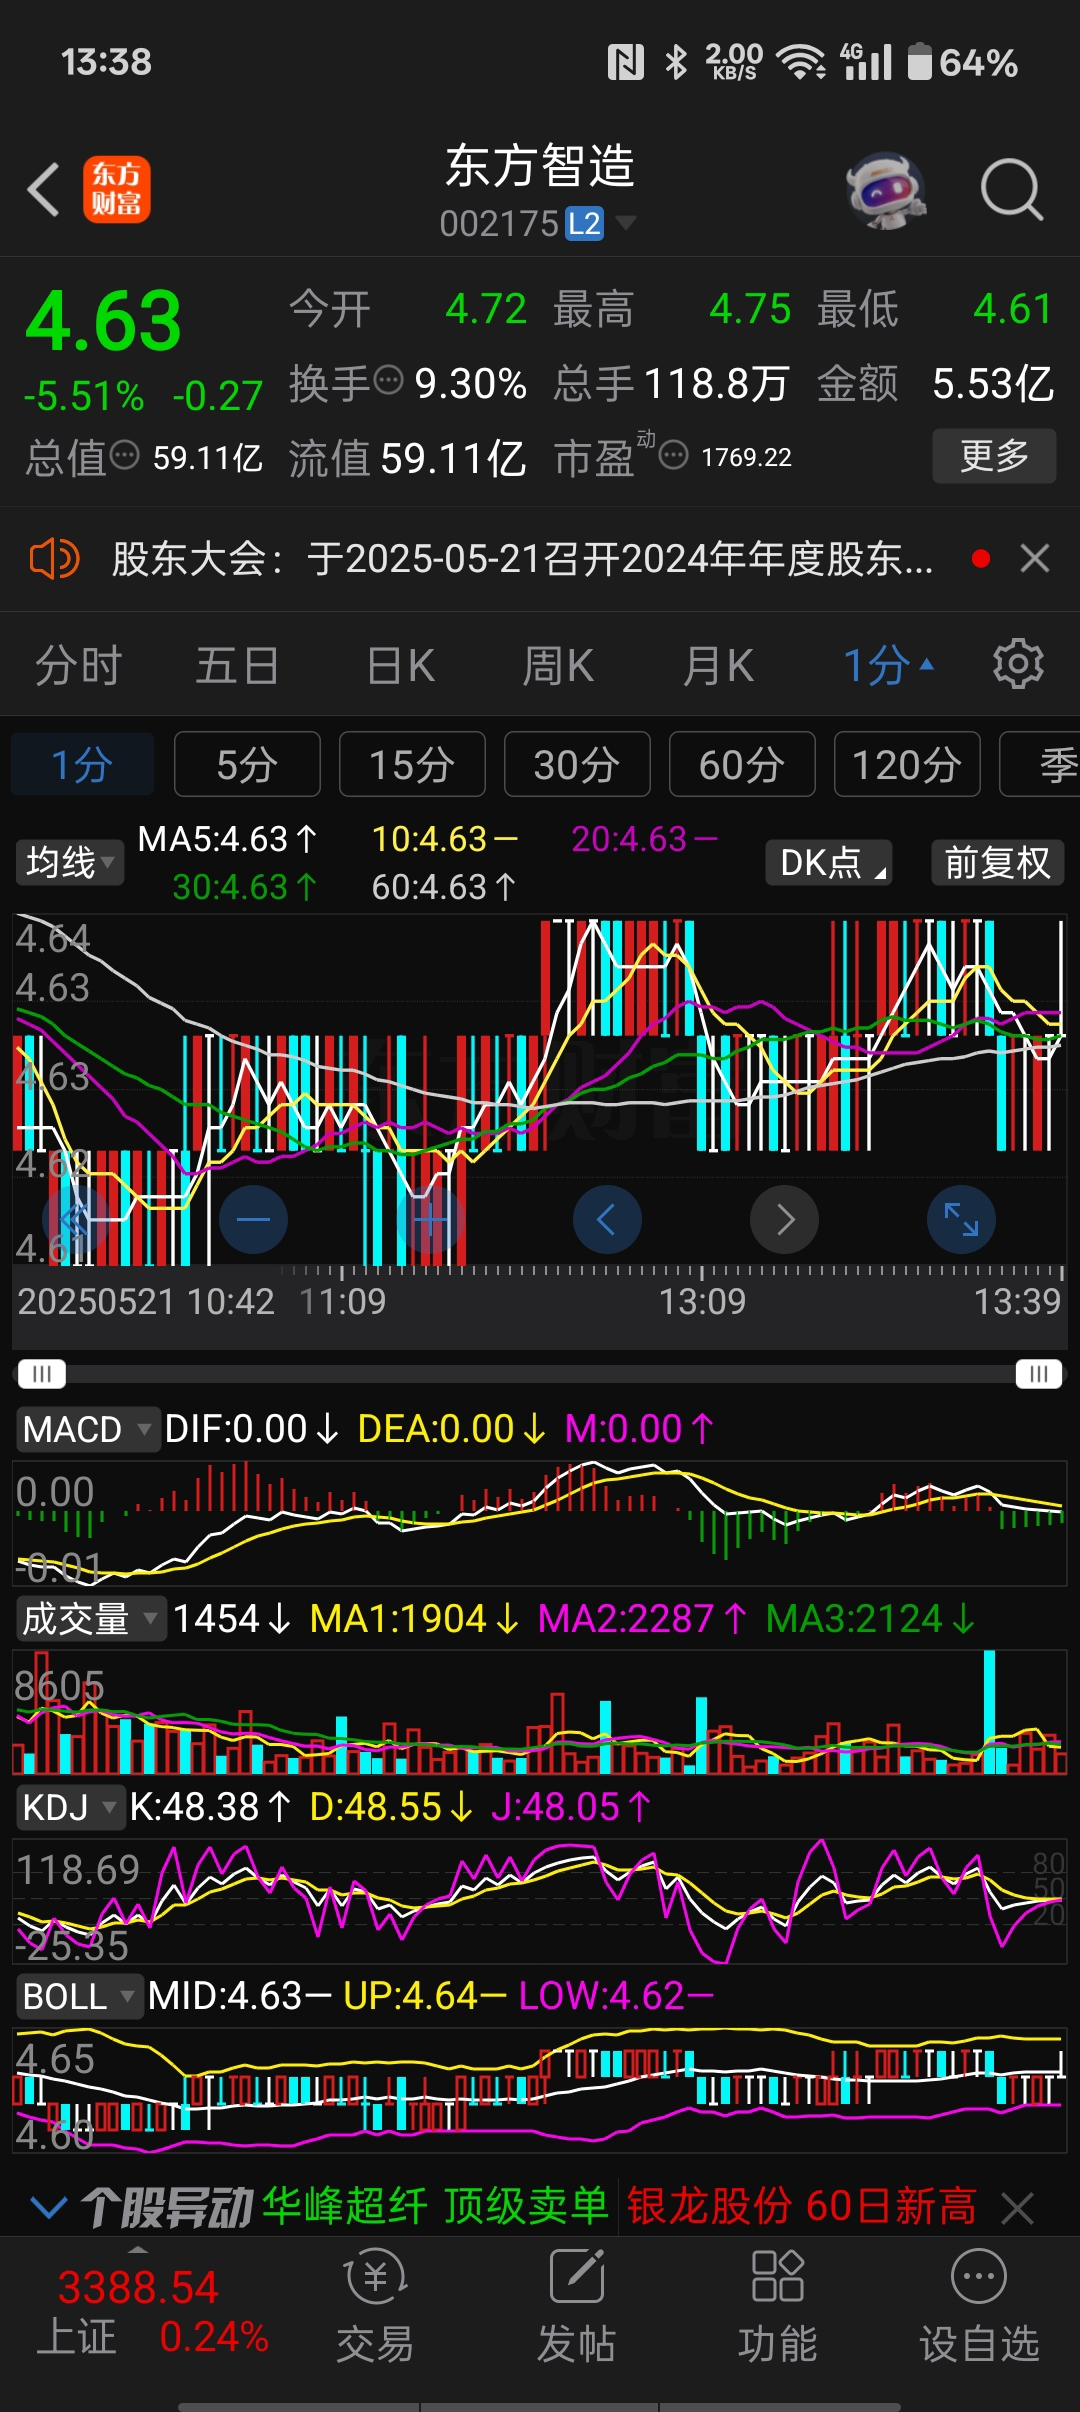Screen dimensions: 1080x2412
Task: Open chart settings gear icon
Action: click(1018, 665)
